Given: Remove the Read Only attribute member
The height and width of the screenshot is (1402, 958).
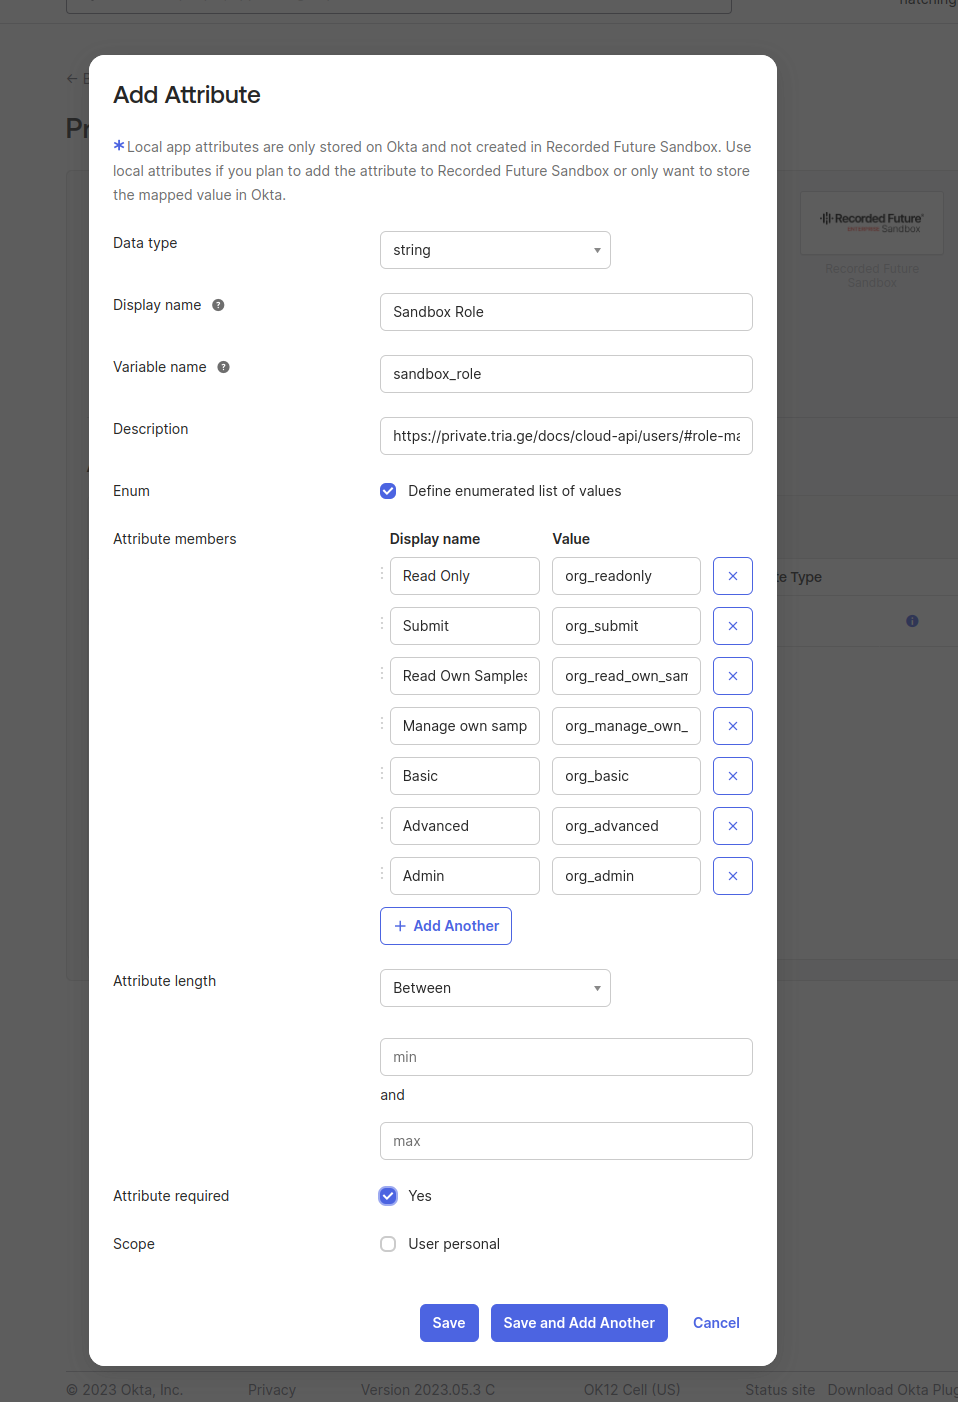Looking at the screenshot, I should (x=732, y=576).
